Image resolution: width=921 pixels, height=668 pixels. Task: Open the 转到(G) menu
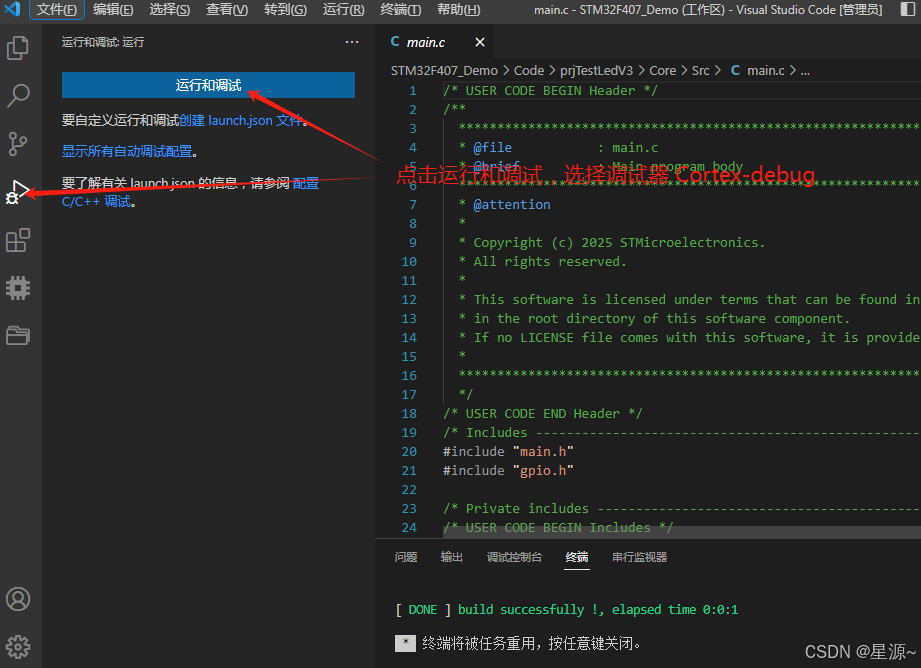[285, 9]
